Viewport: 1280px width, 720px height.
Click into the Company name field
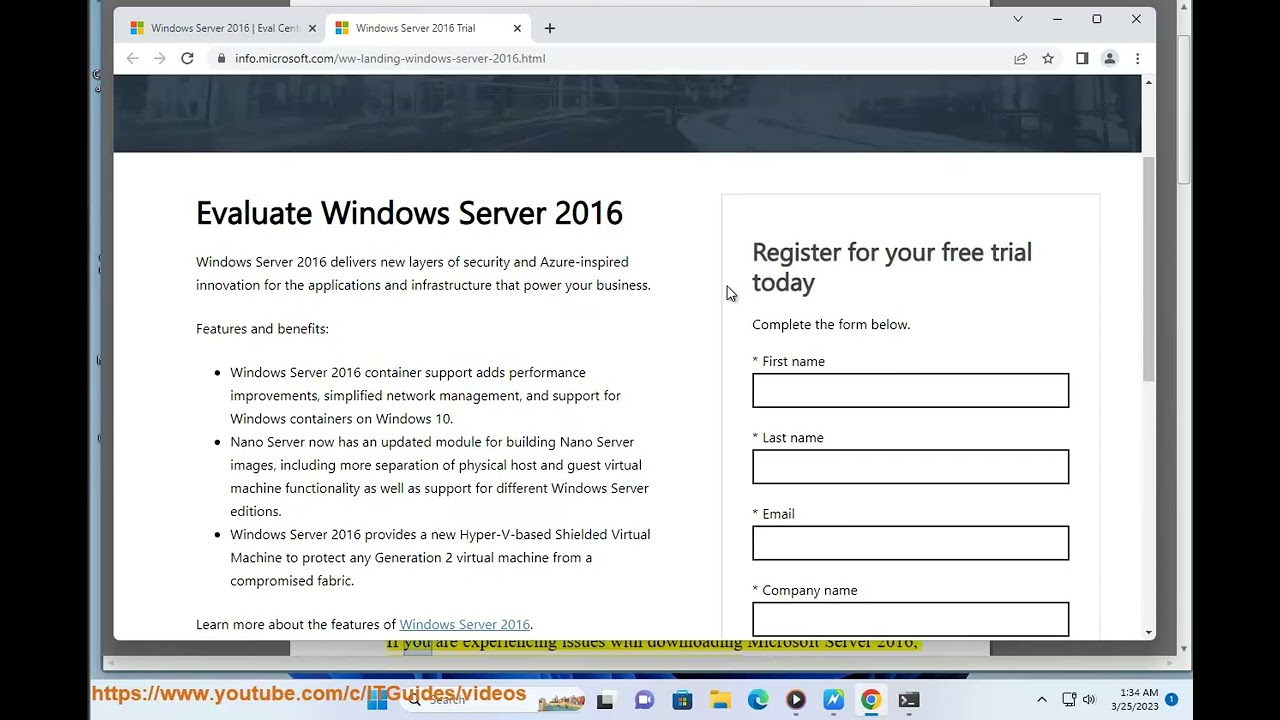(x=910, y=619)
